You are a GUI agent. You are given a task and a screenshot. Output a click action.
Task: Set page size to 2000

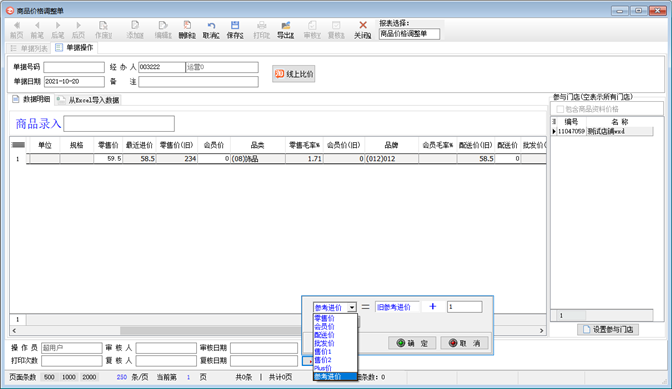[x=89, y=377]
